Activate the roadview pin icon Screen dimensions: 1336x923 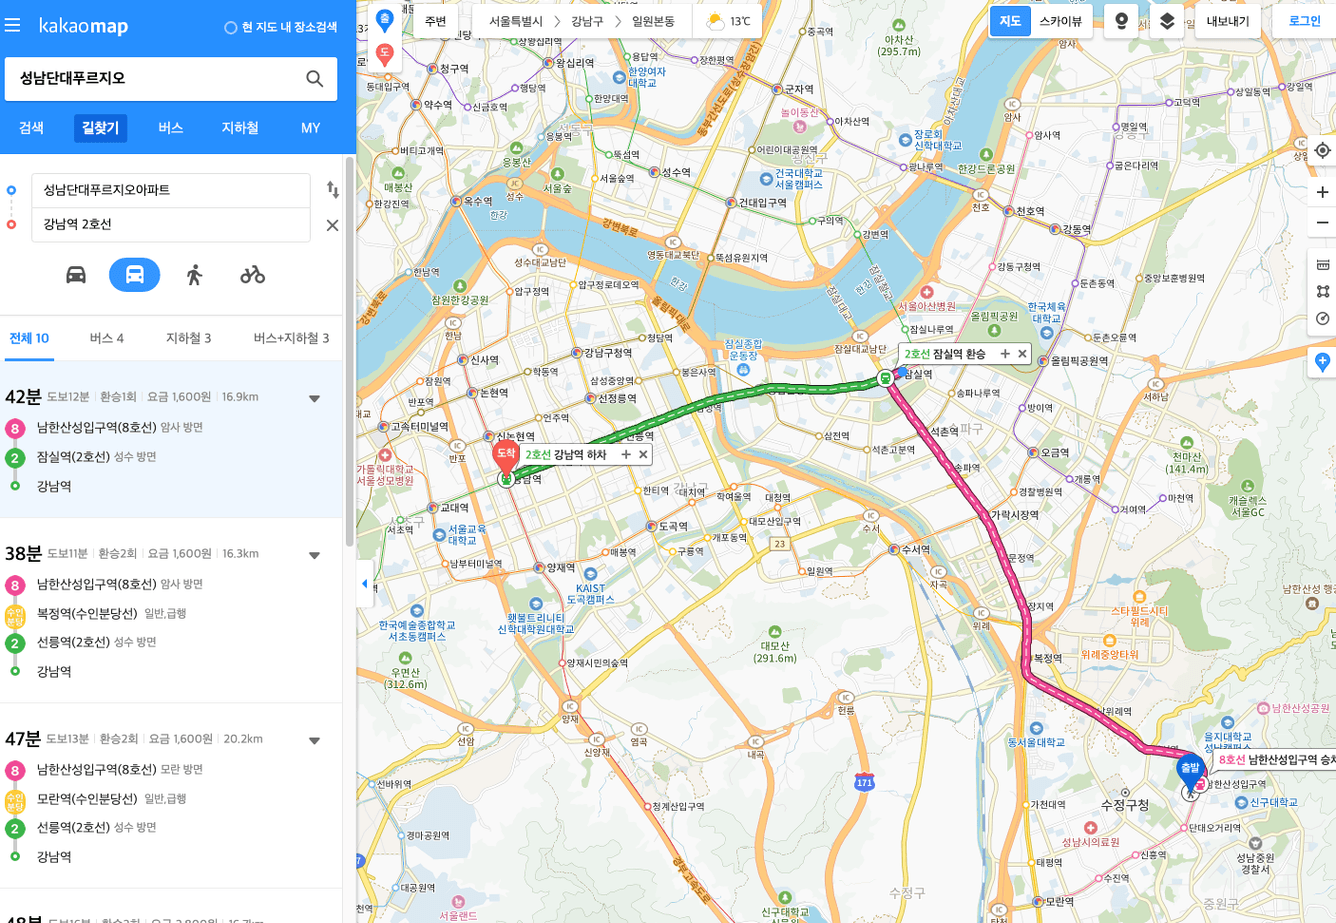[1122, 21]
